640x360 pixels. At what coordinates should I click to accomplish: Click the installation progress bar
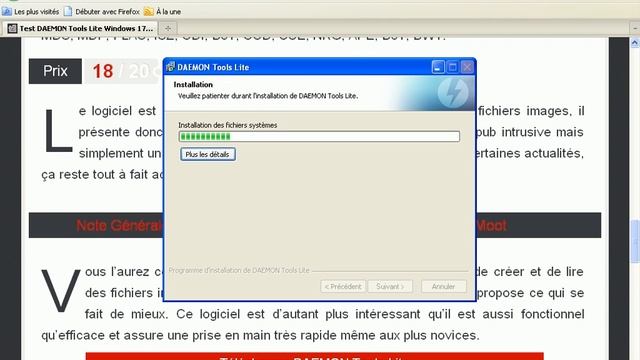click(x=319, y=136)
